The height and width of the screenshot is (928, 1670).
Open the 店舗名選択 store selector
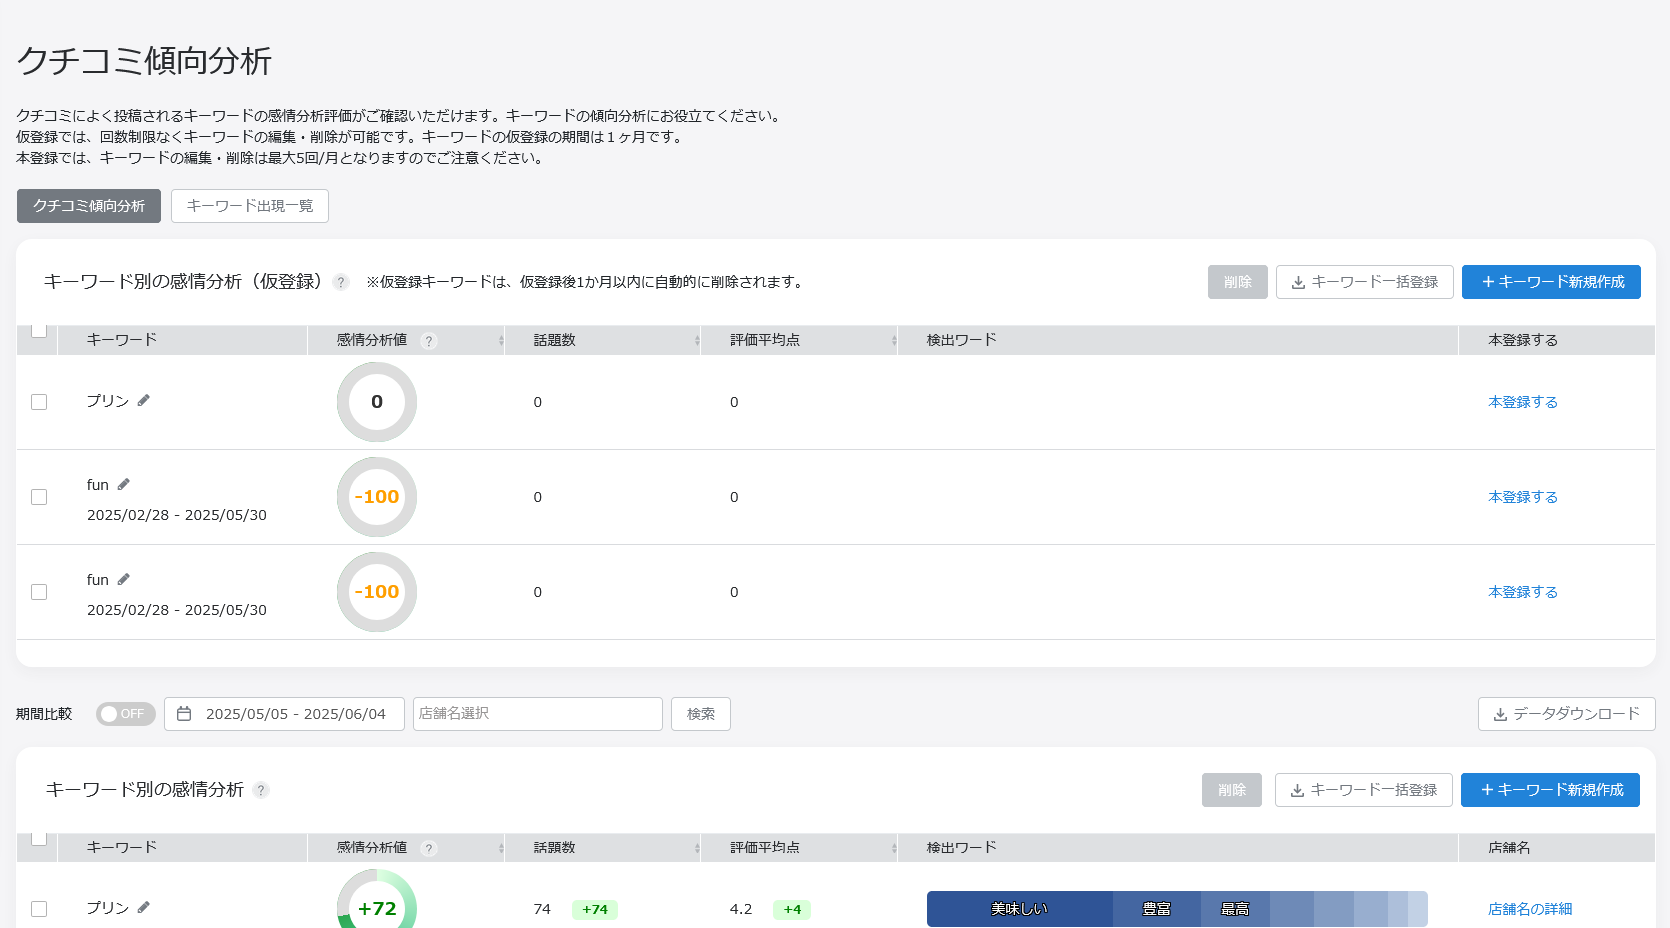pyautogui.click(x=537, y=714)
